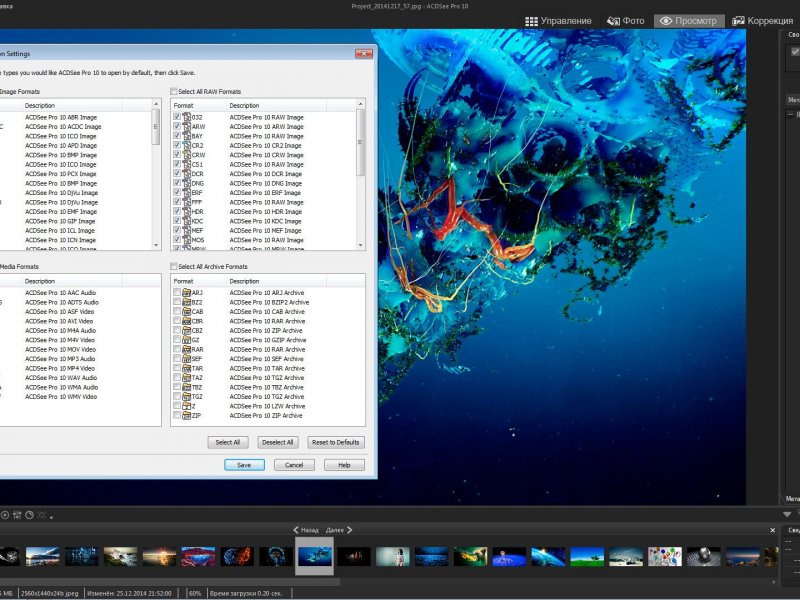Go to previous image with Назад
800x600 pixels.
click(x=306, y=530)
